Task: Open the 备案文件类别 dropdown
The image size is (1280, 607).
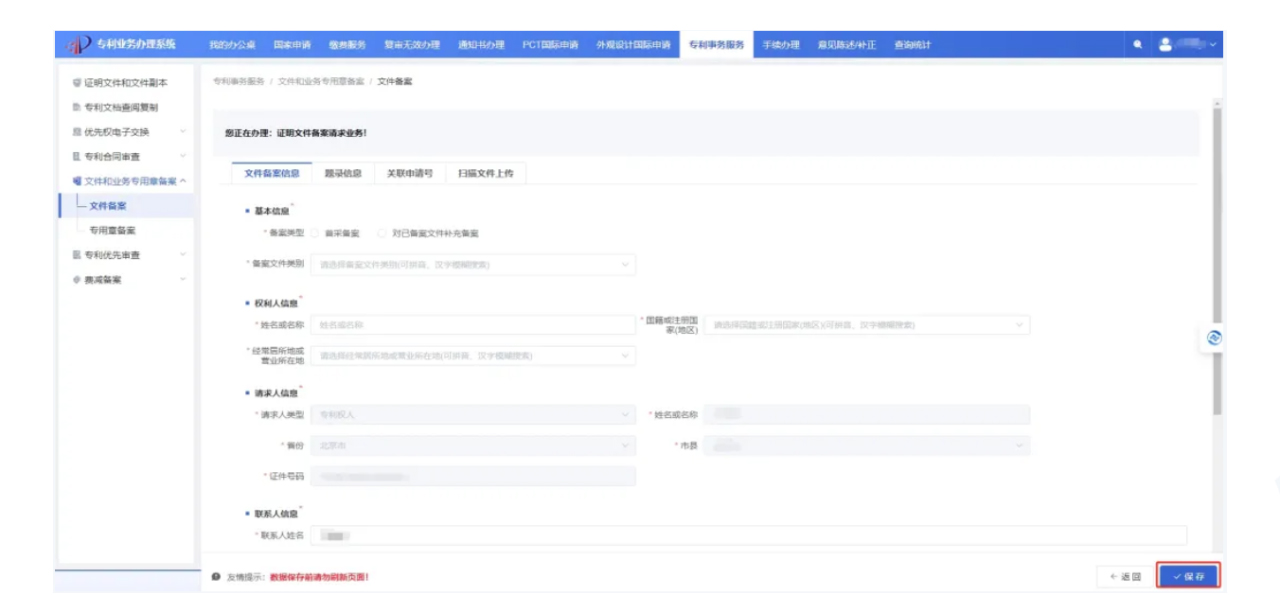Action: pyautogui.click(x=472, y=265)
